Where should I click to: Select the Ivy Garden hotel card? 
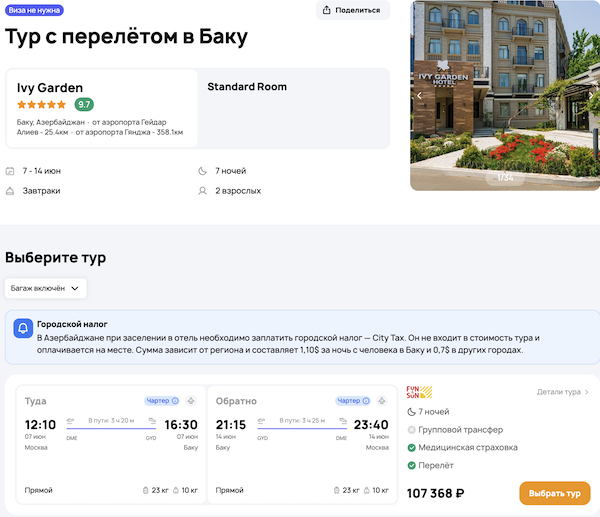[101, 108]
